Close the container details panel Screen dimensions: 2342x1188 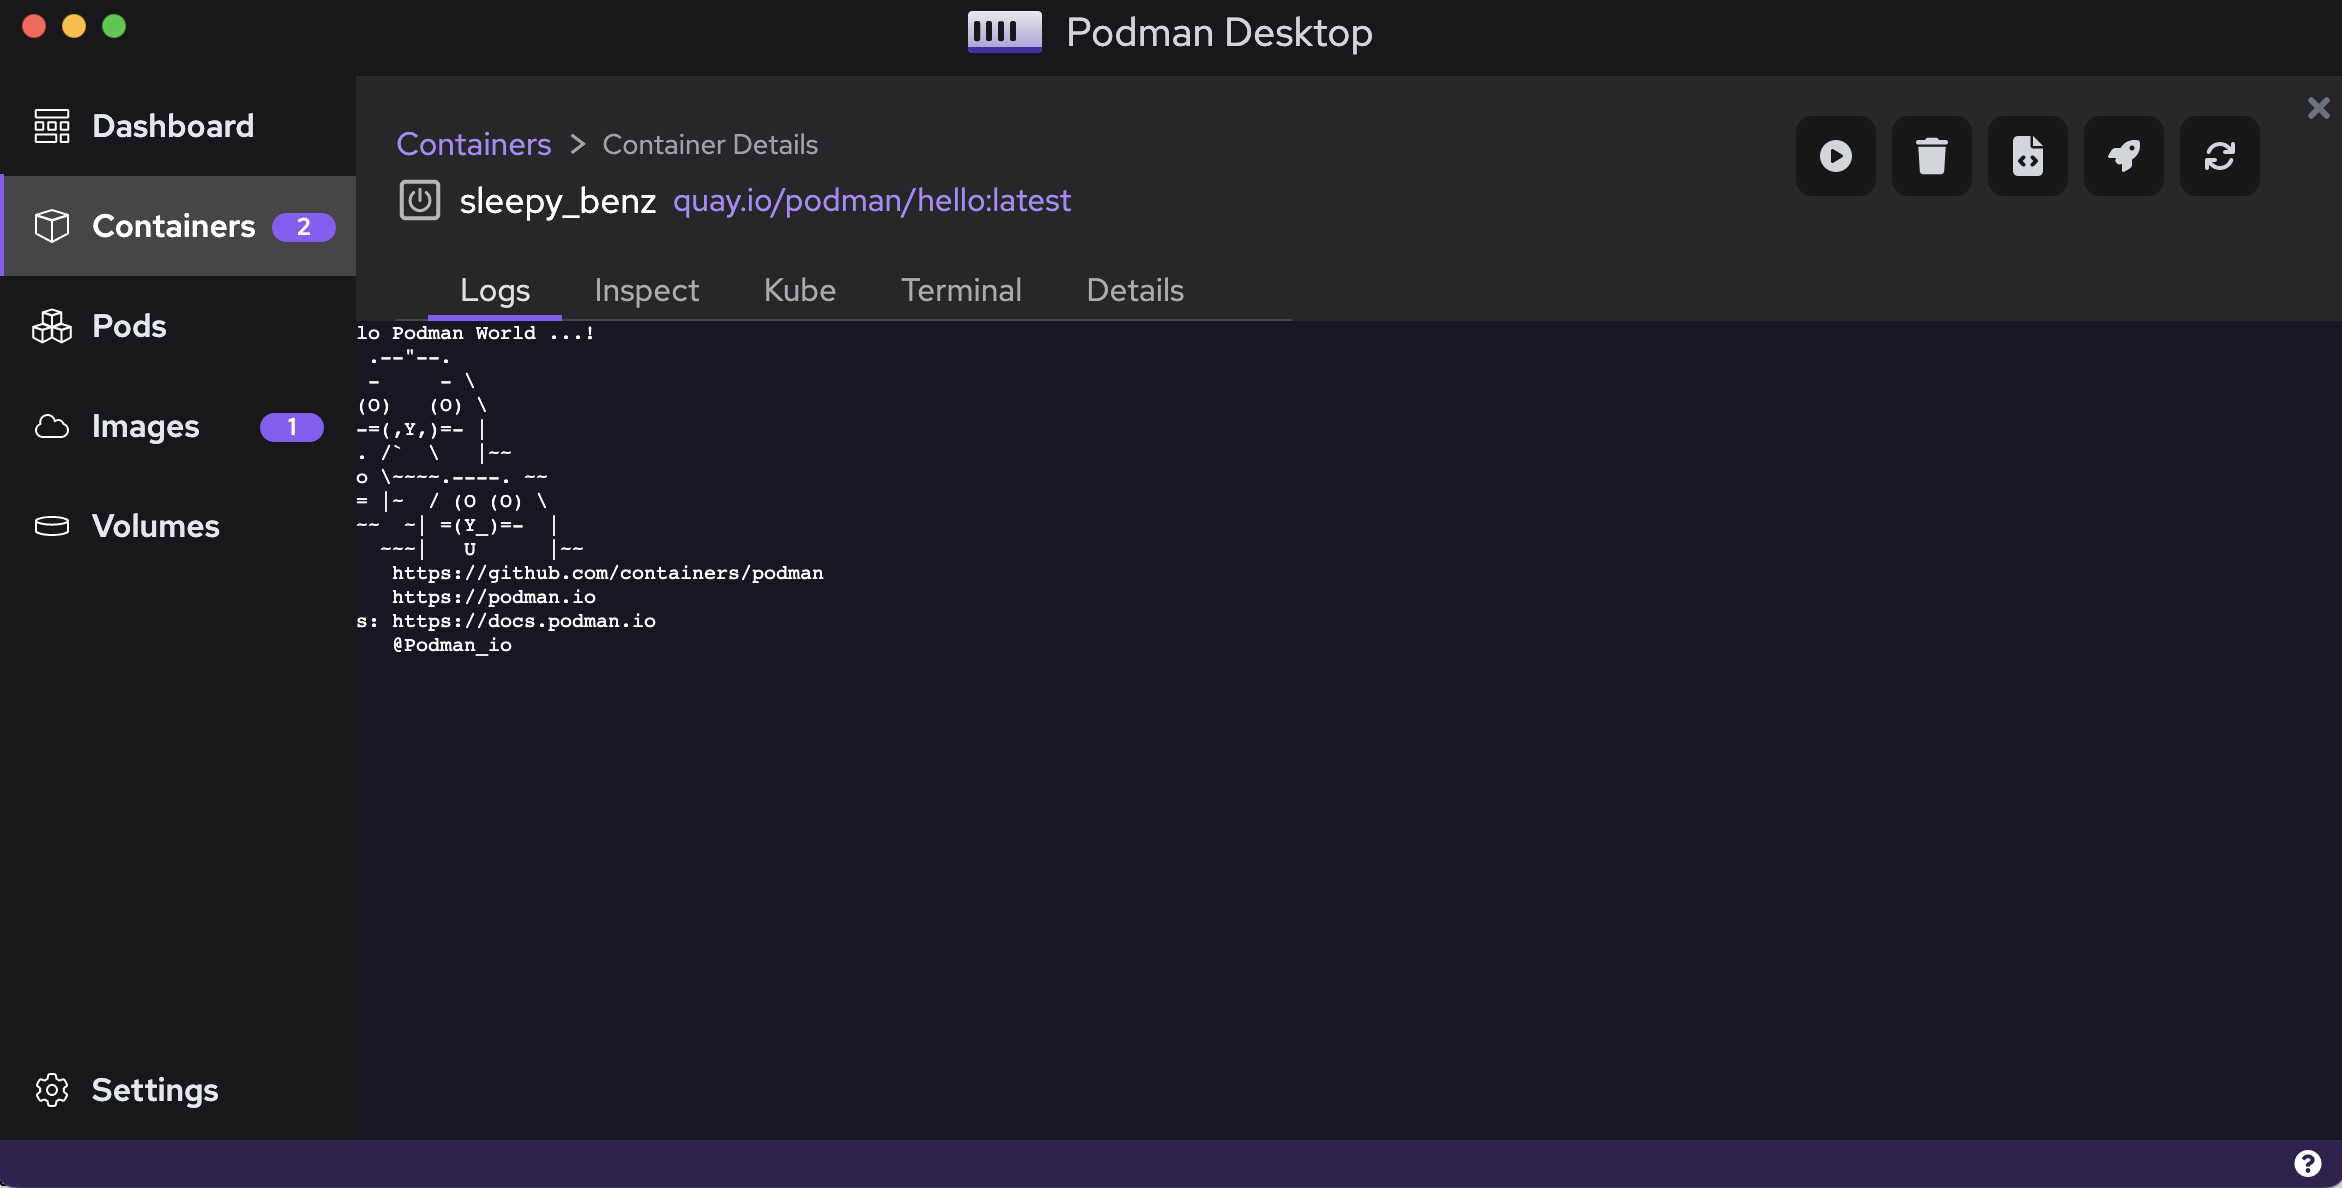2318,108
